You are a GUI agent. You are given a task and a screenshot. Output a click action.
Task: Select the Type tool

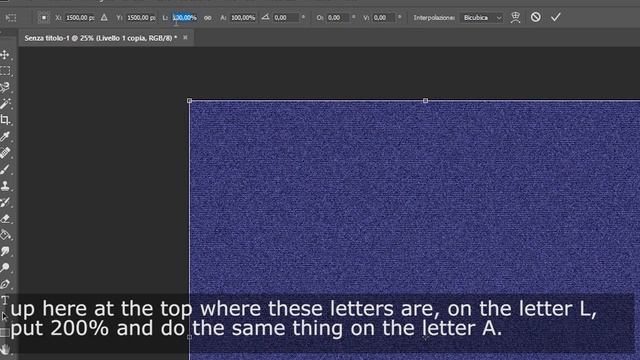pos(5,300)
